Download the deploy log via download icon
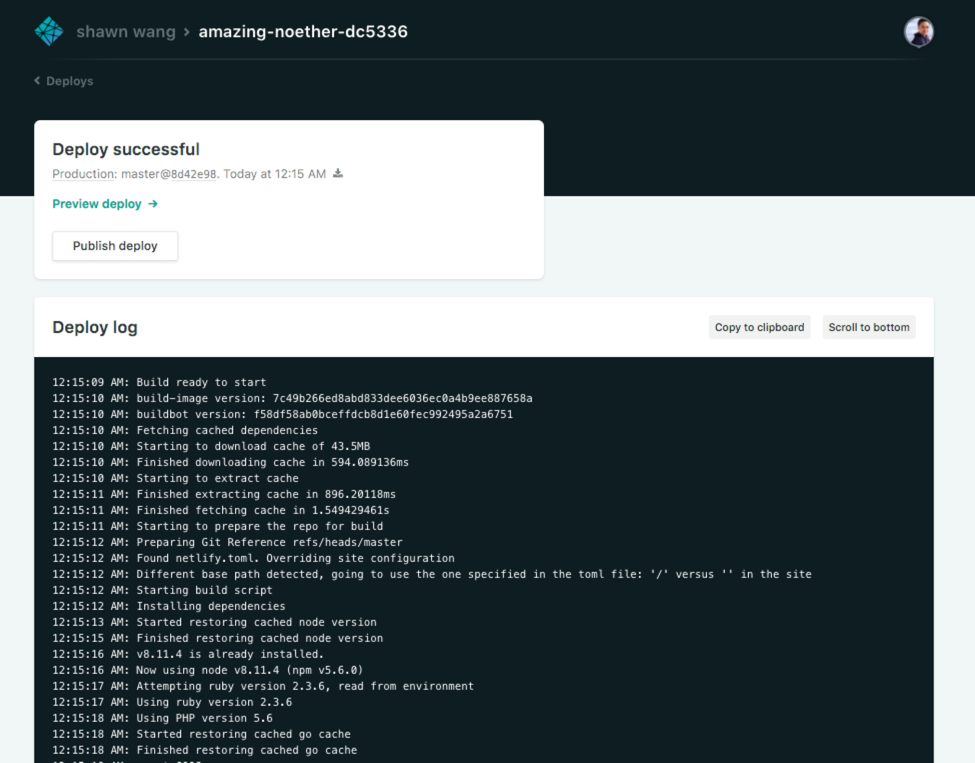Screen dimensions: 975x763 [336, 172]
